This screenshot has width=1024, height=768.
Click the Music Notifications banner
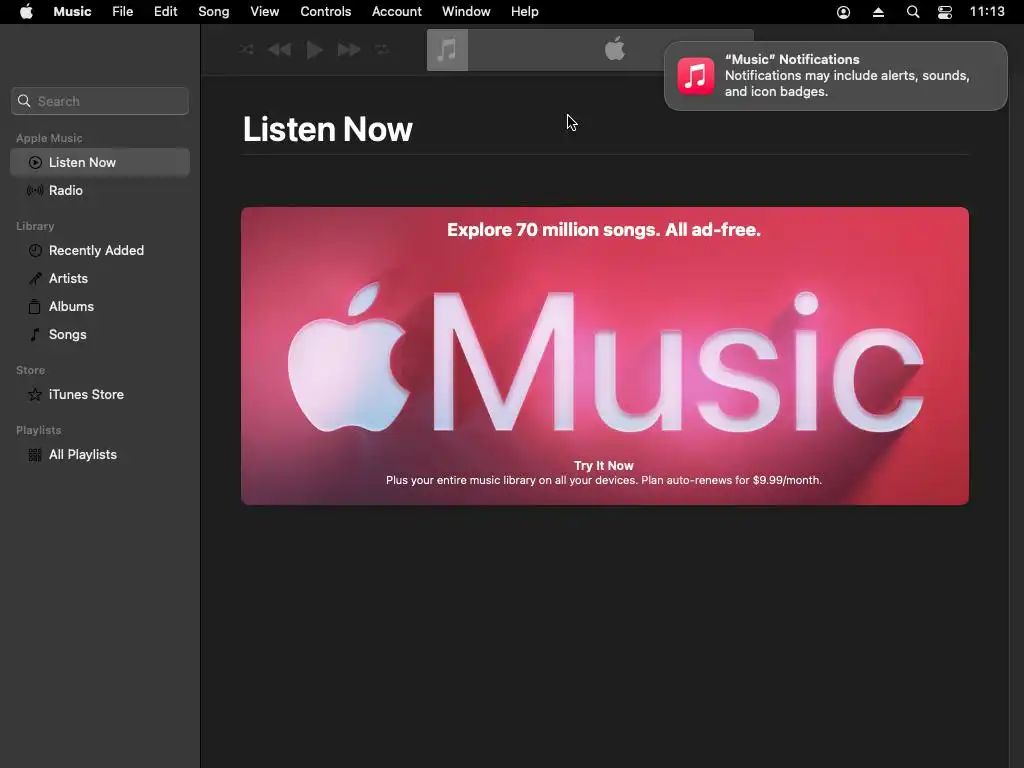pos(836,76)
